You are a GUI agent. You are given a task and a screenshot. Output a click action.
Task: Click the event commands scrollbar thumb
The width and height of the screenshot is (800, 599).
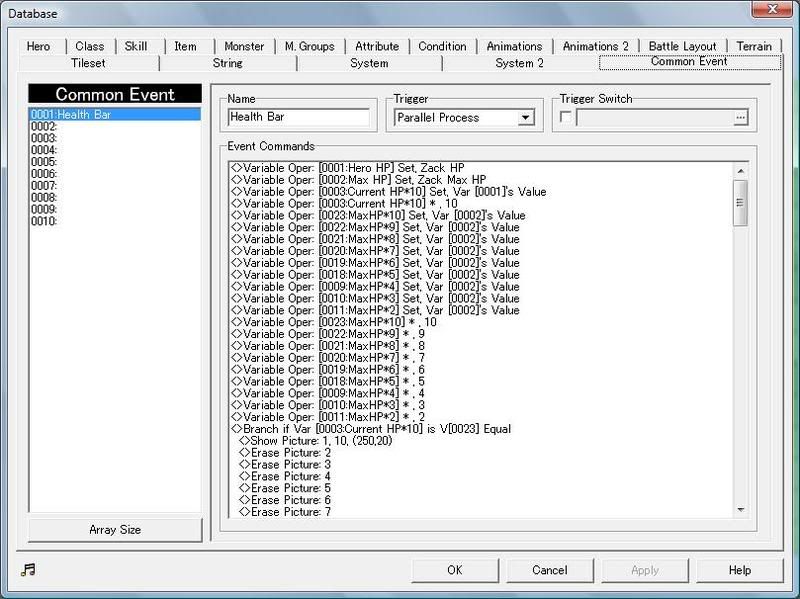740,203
